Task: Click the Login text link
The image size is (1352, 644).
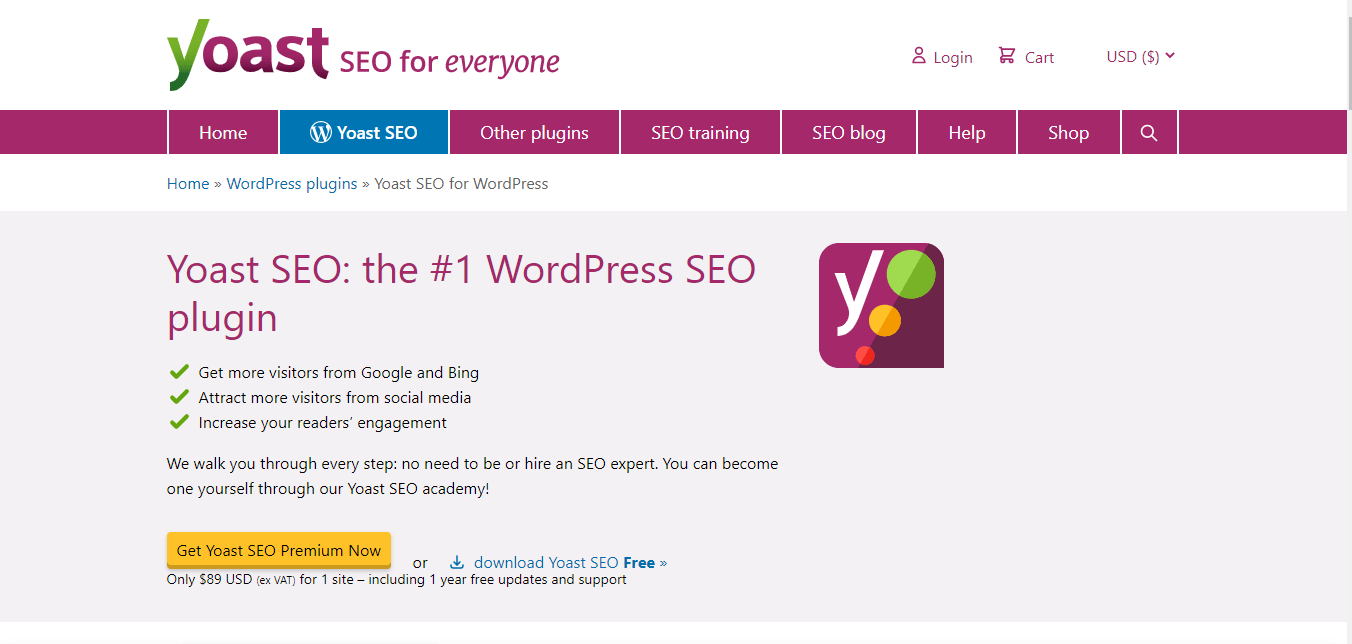Action: coord(952,58)
